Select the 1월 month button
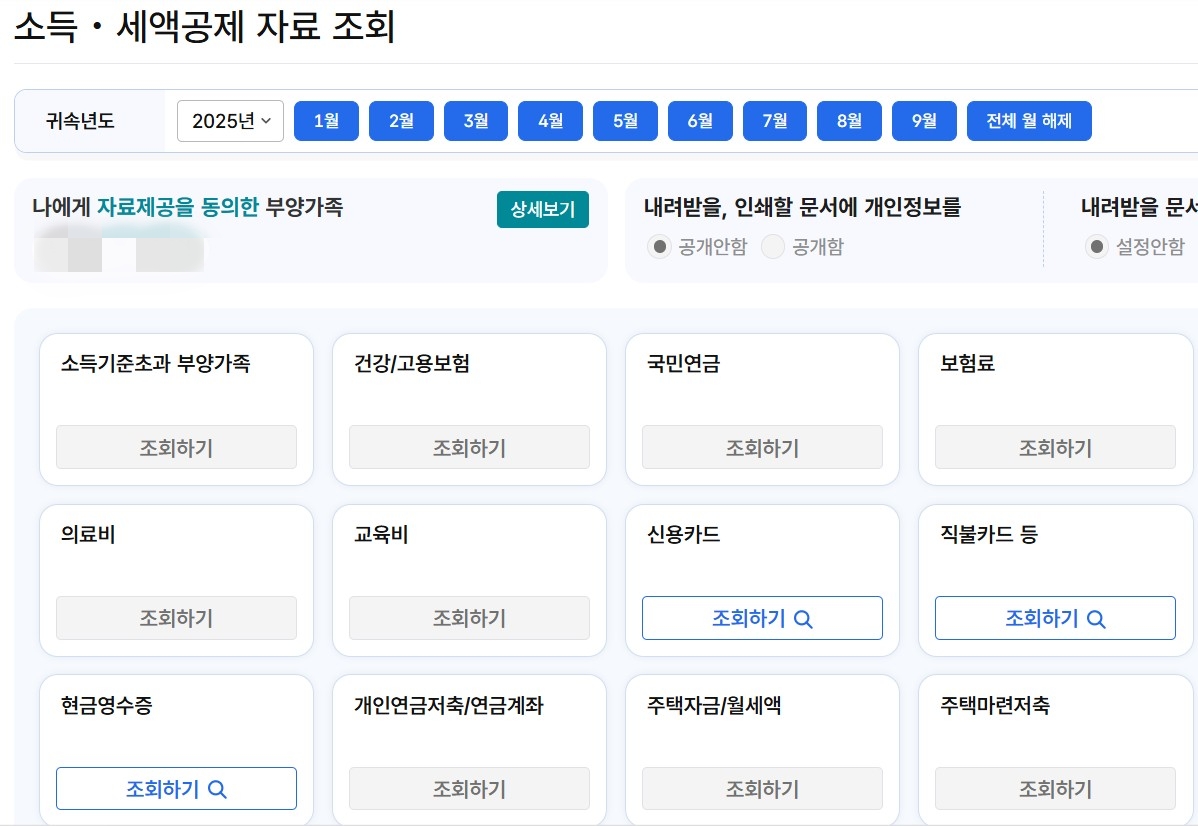 (x=326, y=120)
